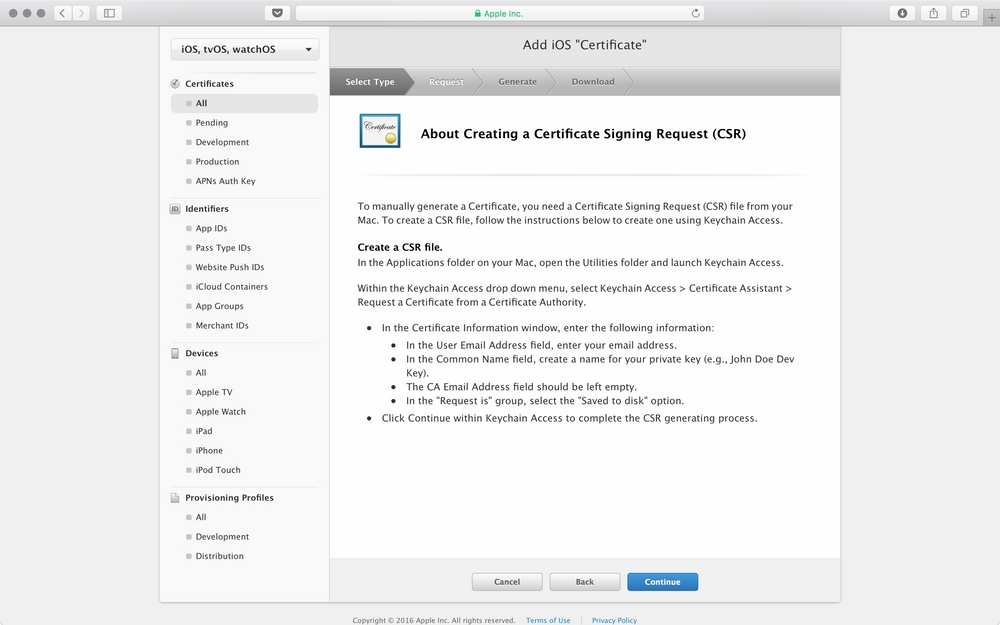Screen dimensions: 1000x625
Task: Open iPhone devices
Action: (209, 451)
